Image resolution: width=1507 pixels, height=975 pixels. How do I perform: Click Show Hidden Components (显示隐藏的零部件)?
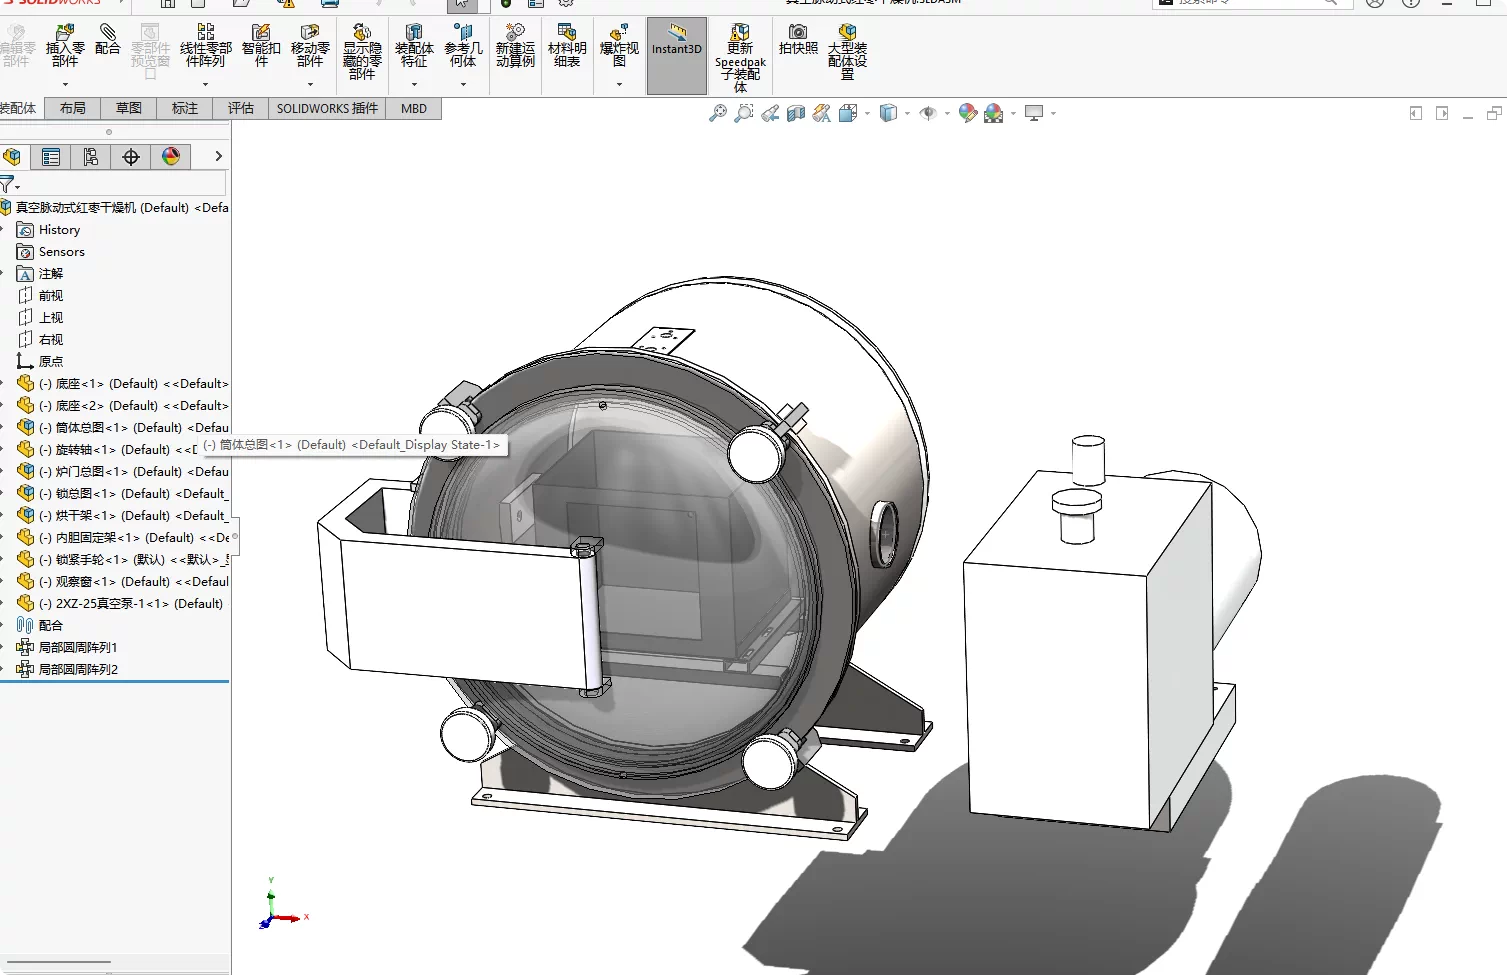point(362,52)
